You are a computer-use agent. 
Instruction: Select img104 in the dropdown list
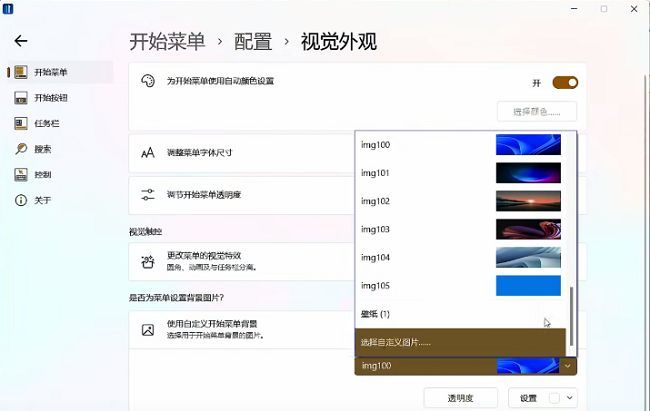click(462, 258)
